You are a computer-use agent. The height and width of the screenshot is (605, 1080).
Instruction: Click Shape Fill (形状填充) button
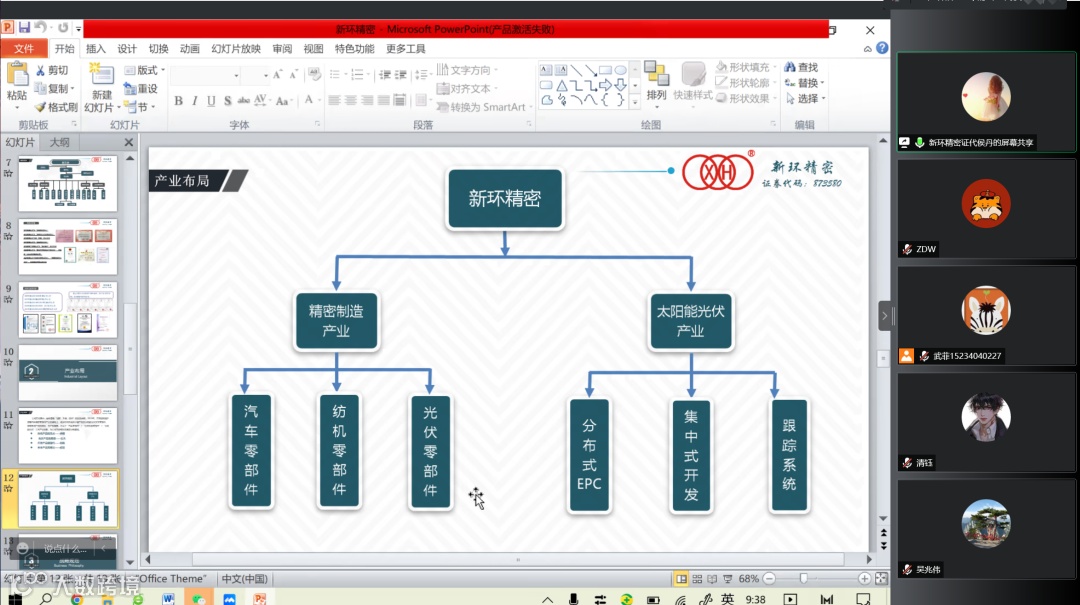click(x=744, y=67)
